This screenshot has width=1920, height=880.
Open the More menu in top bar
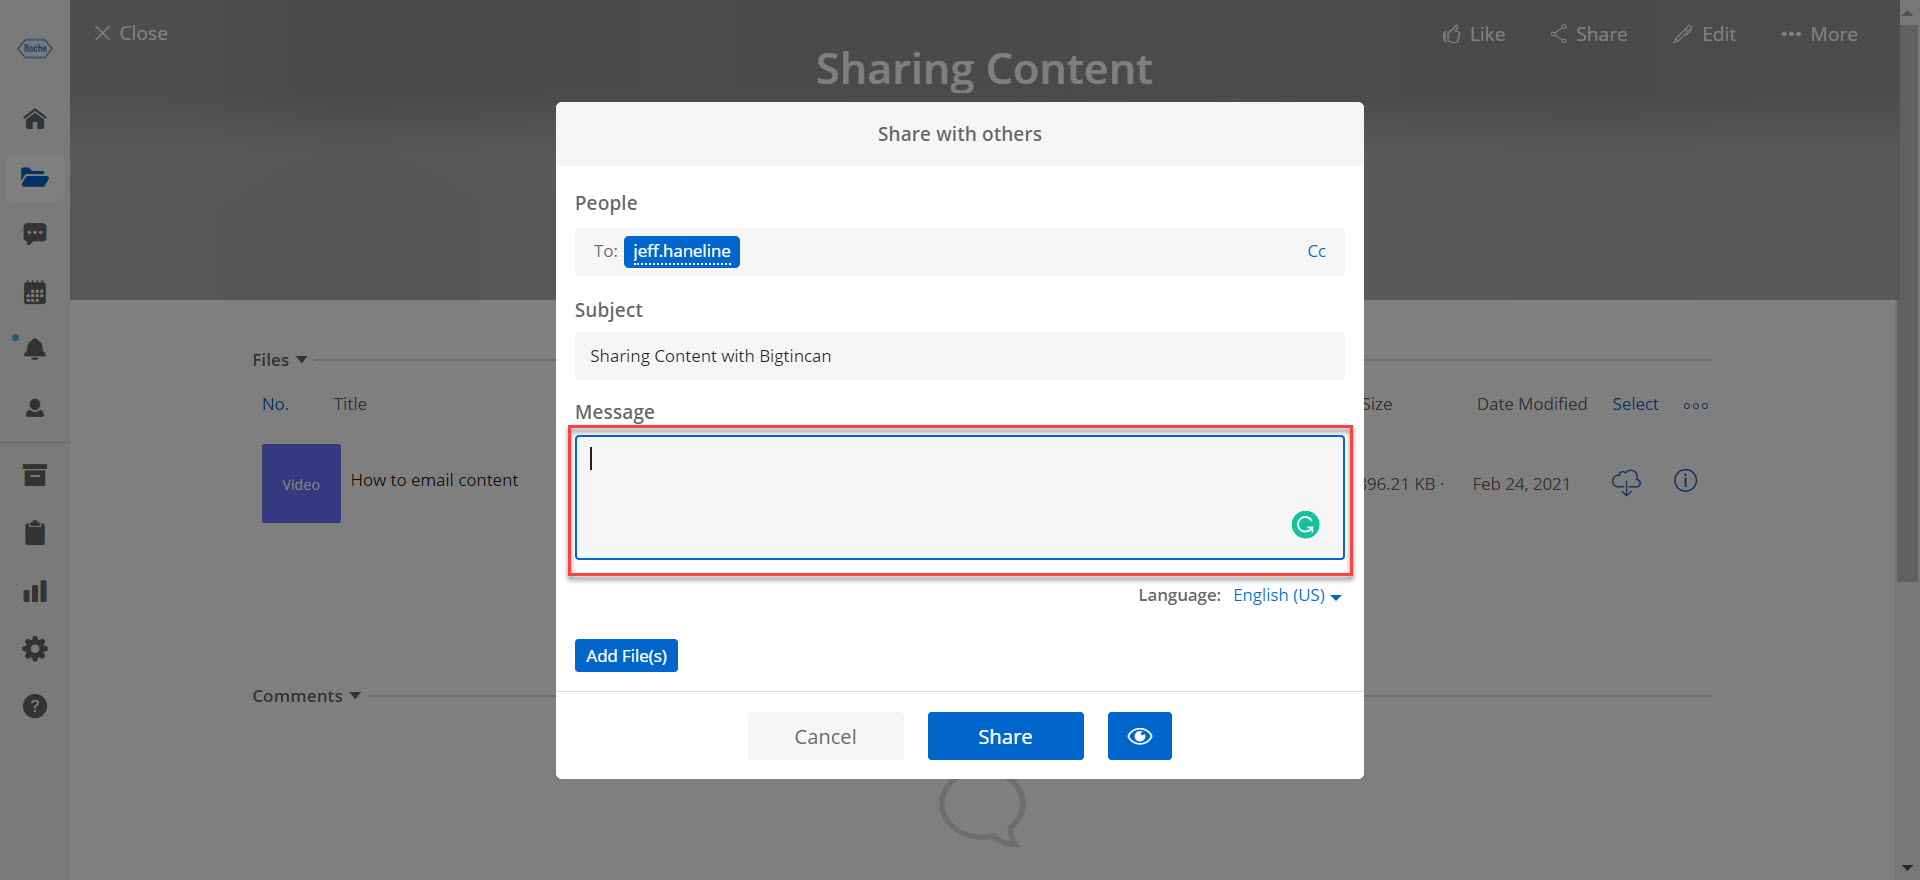1819,34
